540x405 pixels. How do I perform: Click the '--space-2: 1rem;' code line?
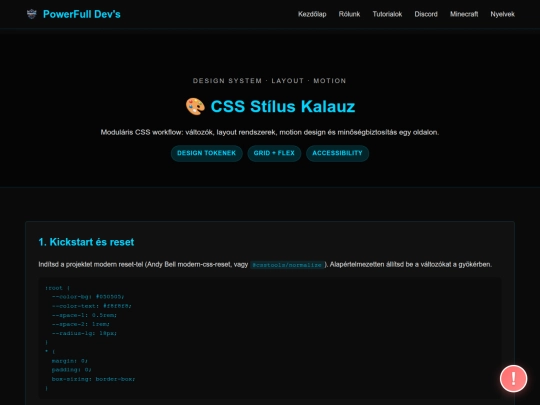(81, 324)
